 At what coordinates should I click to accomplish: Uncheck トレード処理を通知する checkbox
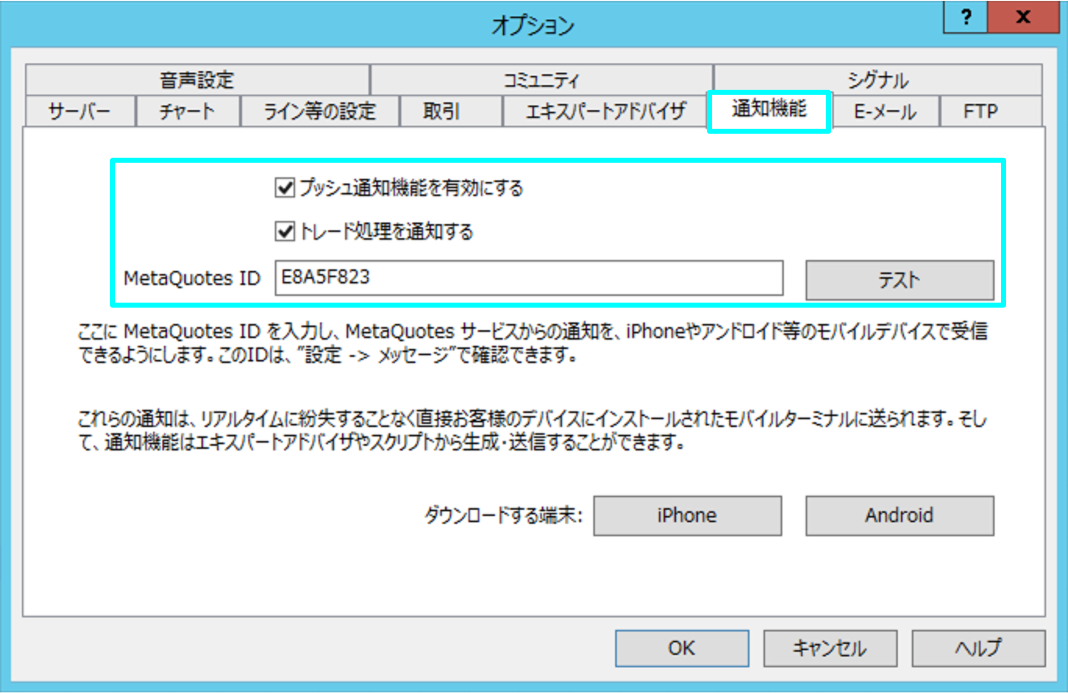click(283, 232)
